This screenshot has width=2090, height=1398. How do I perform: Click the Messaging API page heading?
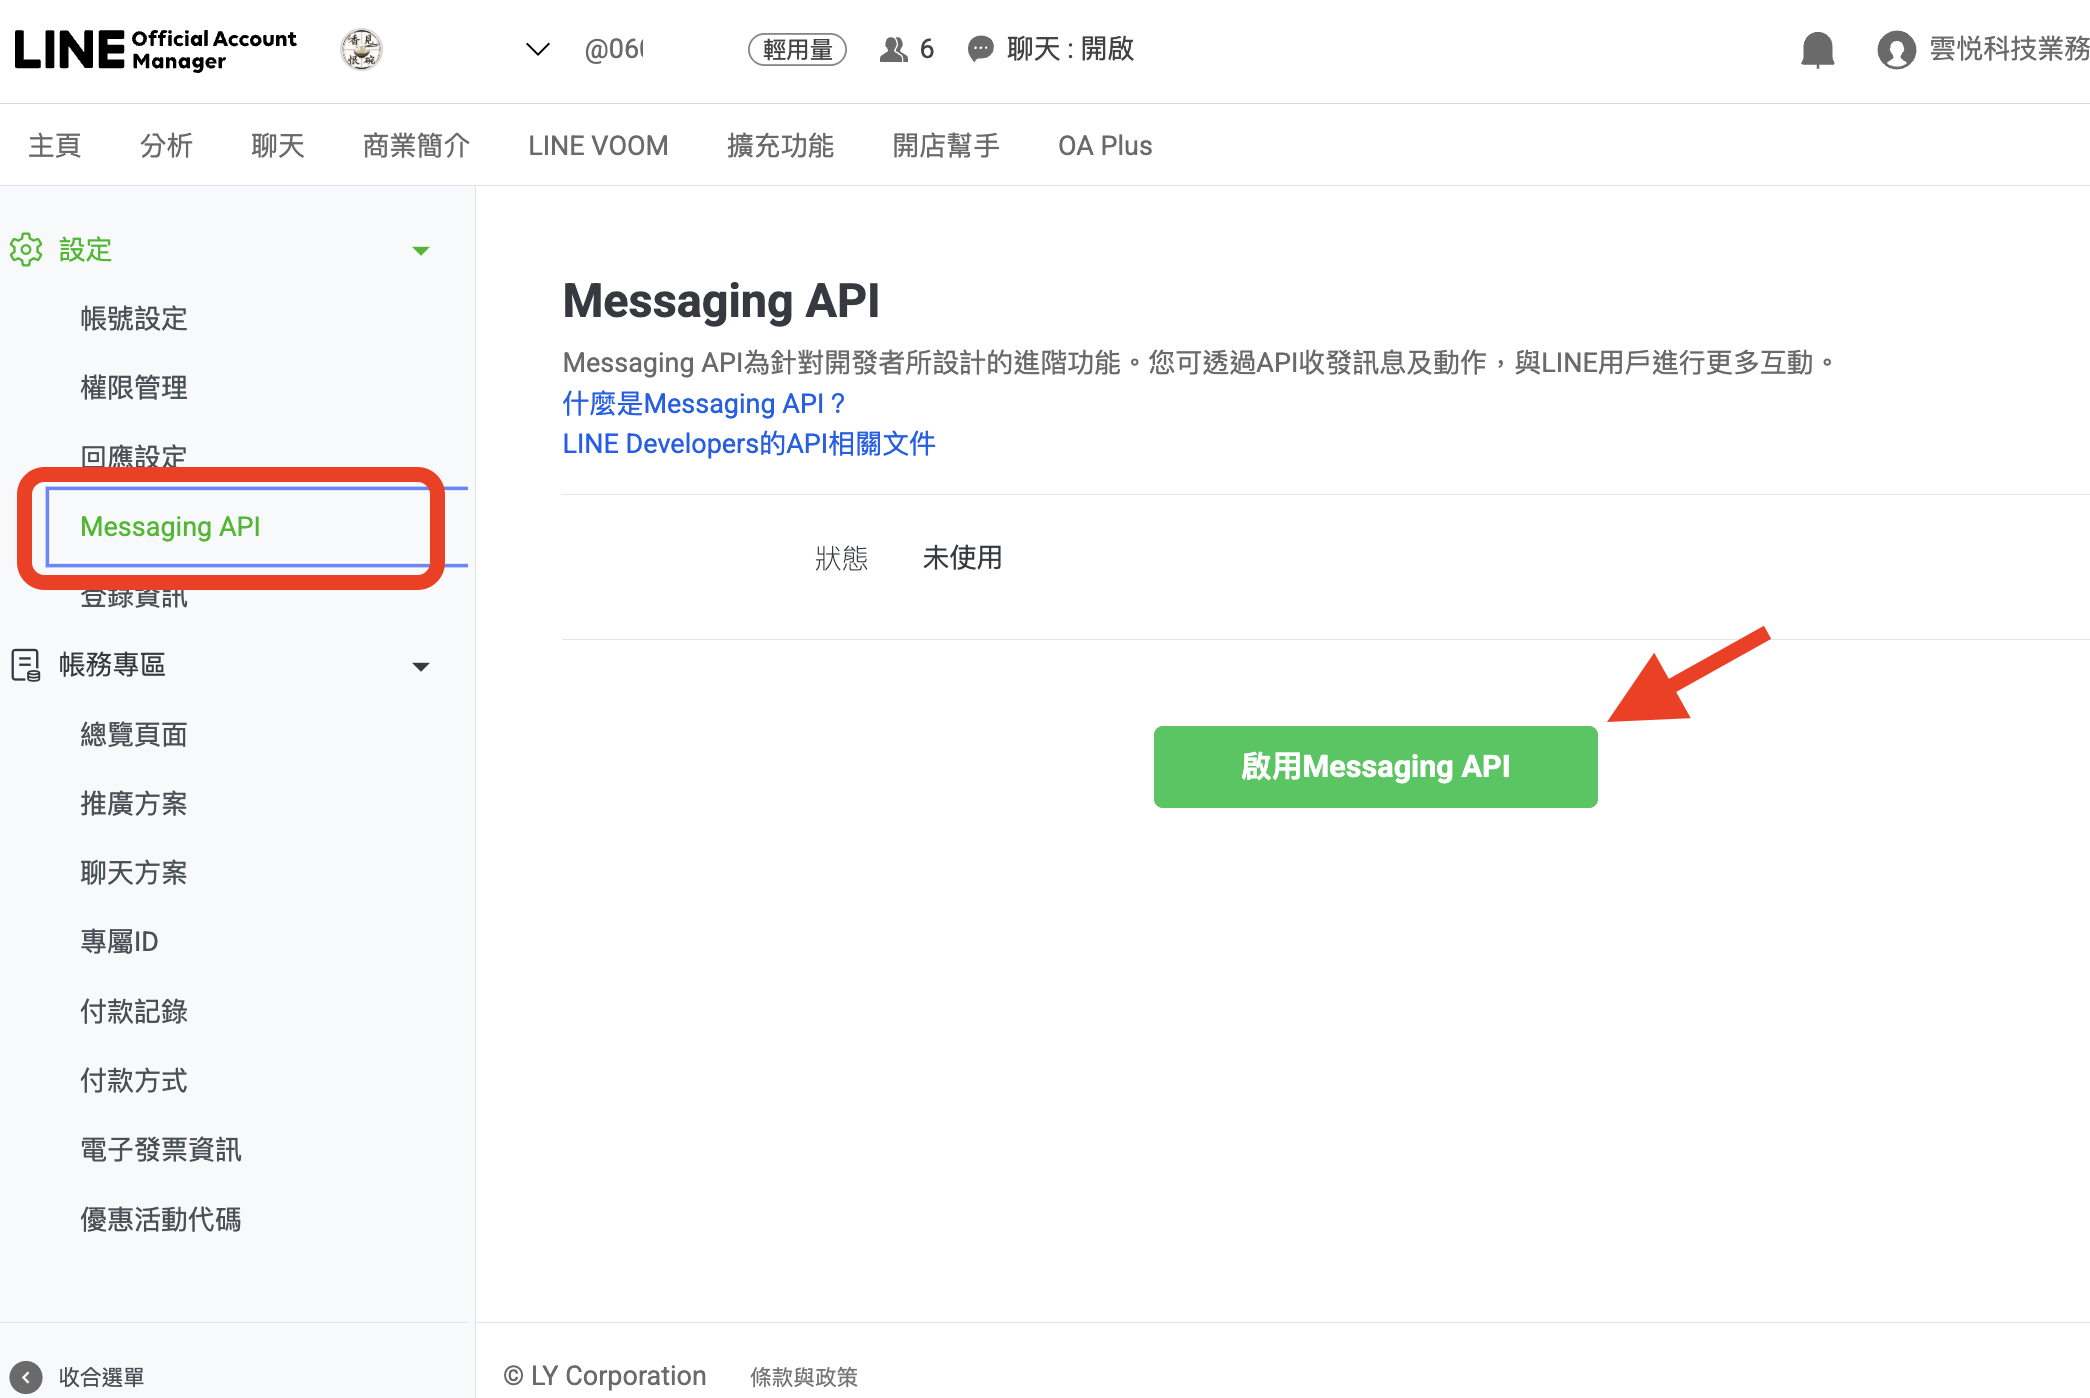721,301
